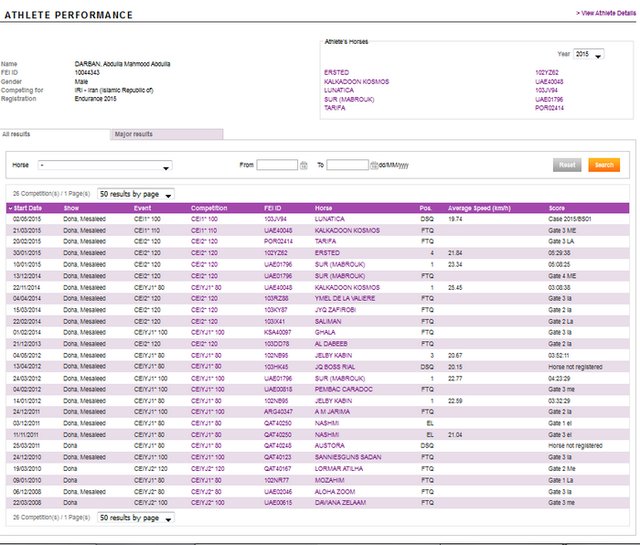Open the Horse filter dropdown

click(x=105, y=165)
